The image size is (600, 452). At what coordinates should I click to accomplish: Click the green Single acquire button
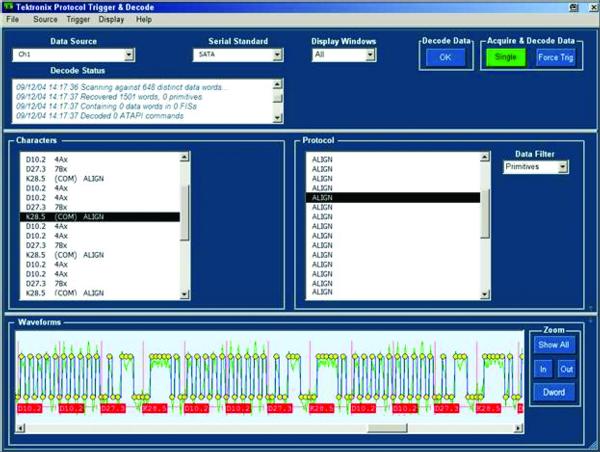pos(506,57)
